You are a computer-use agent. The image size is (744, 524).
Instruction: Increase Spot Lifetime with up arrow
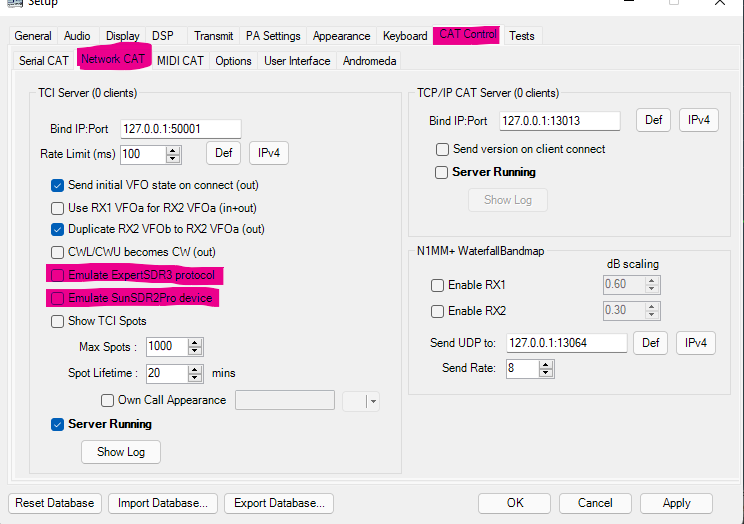click(195, 369)
